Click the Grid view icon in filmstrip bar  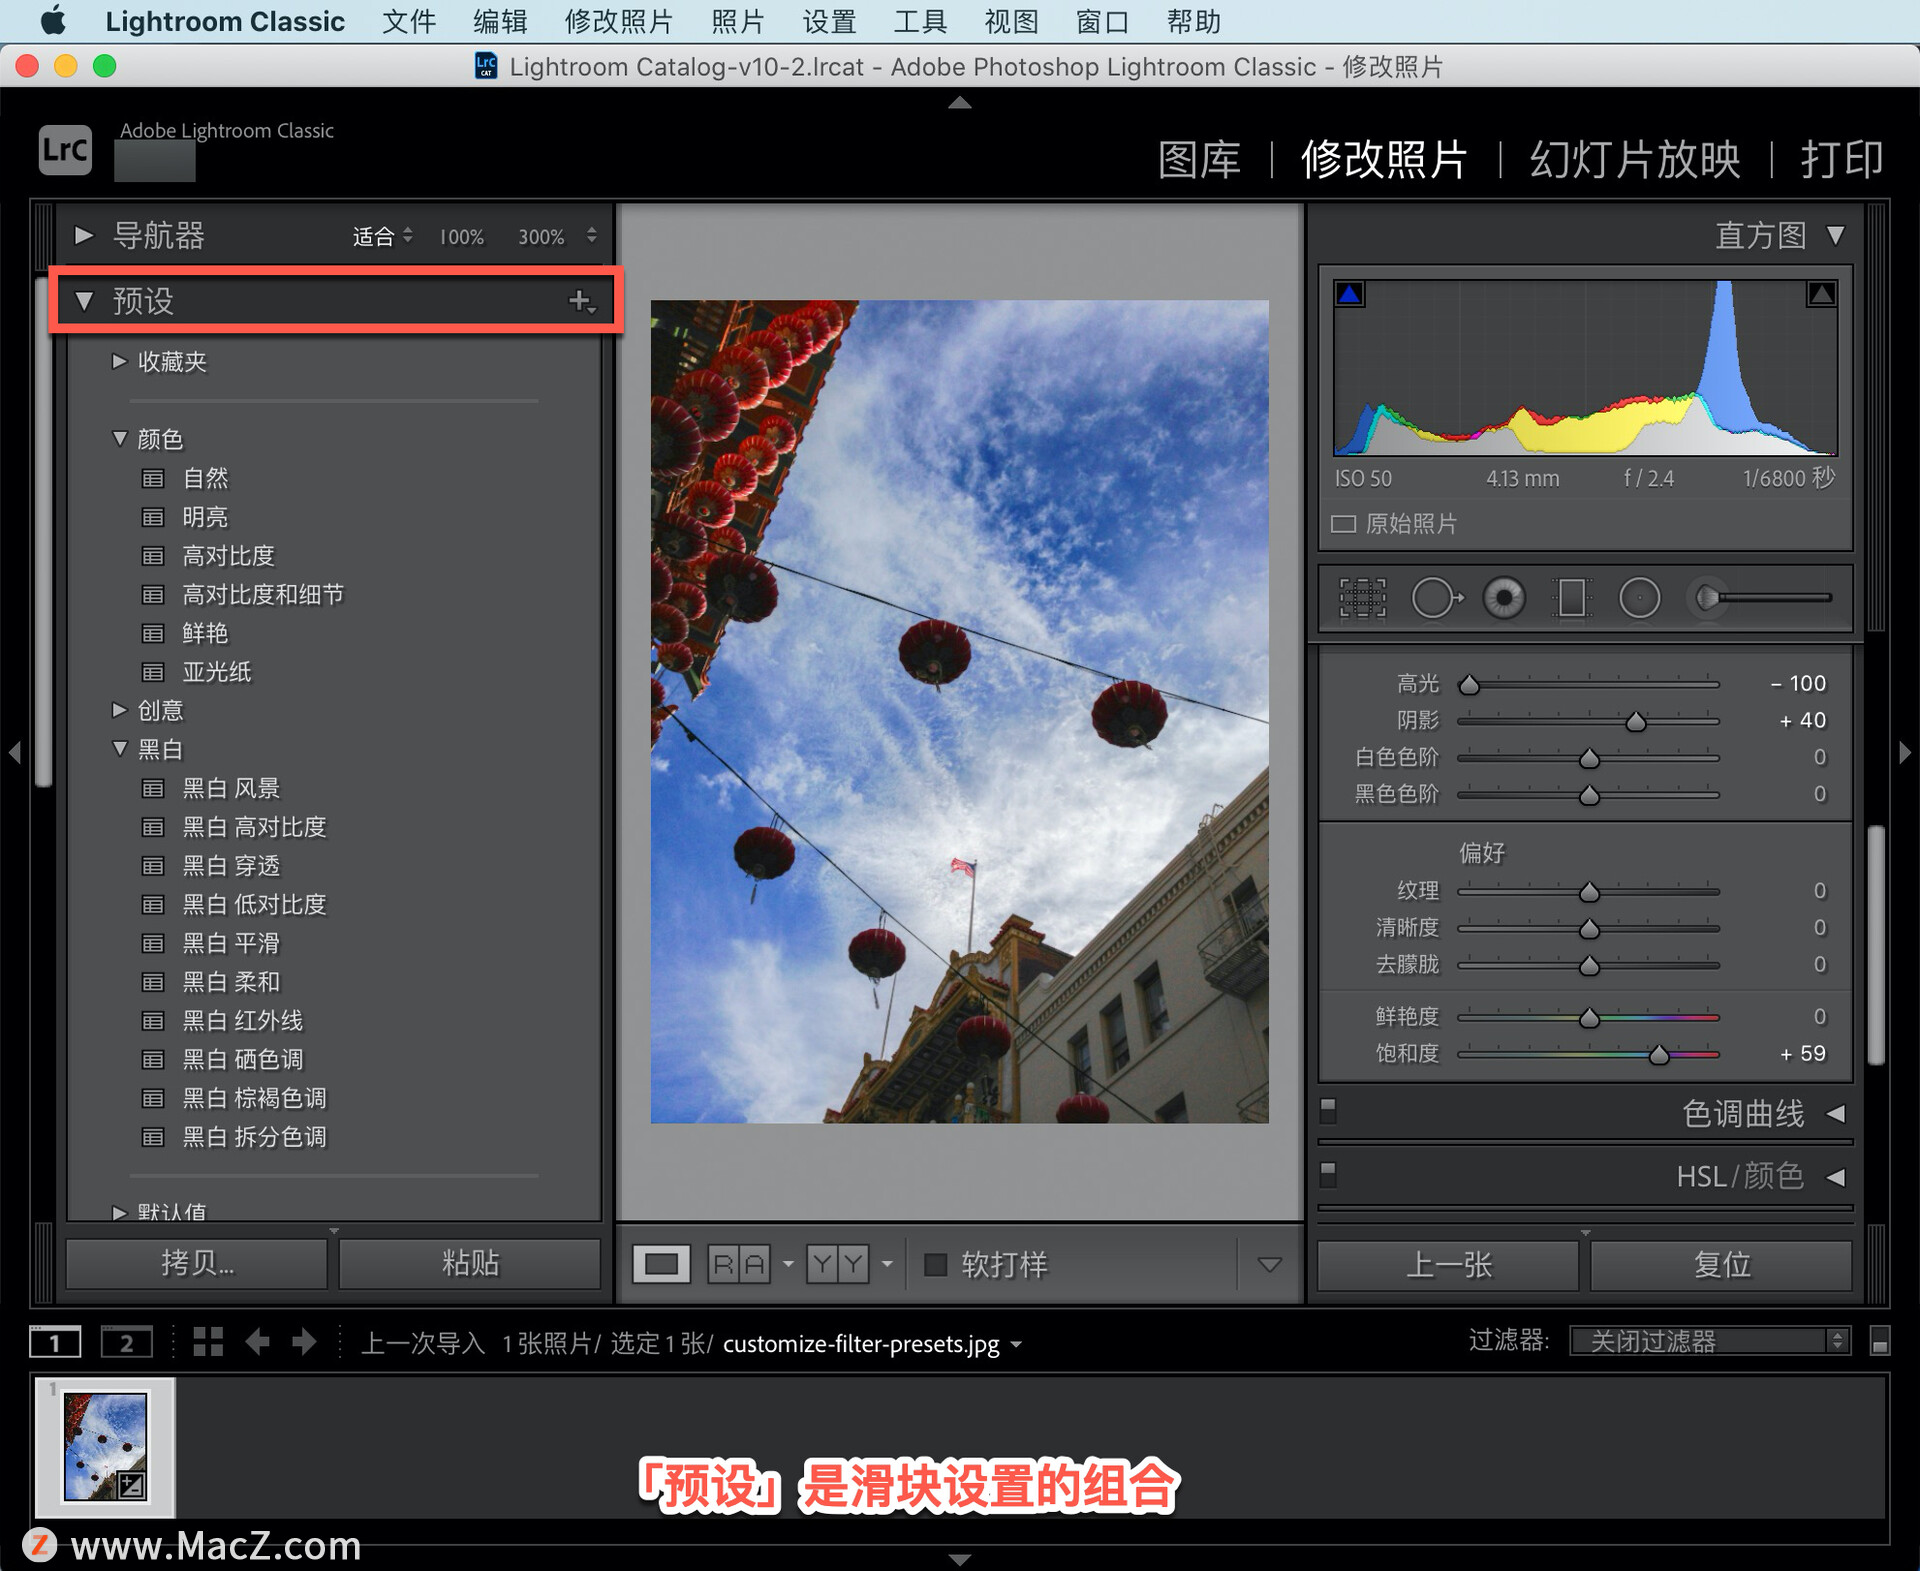(x=207, y=1342)
